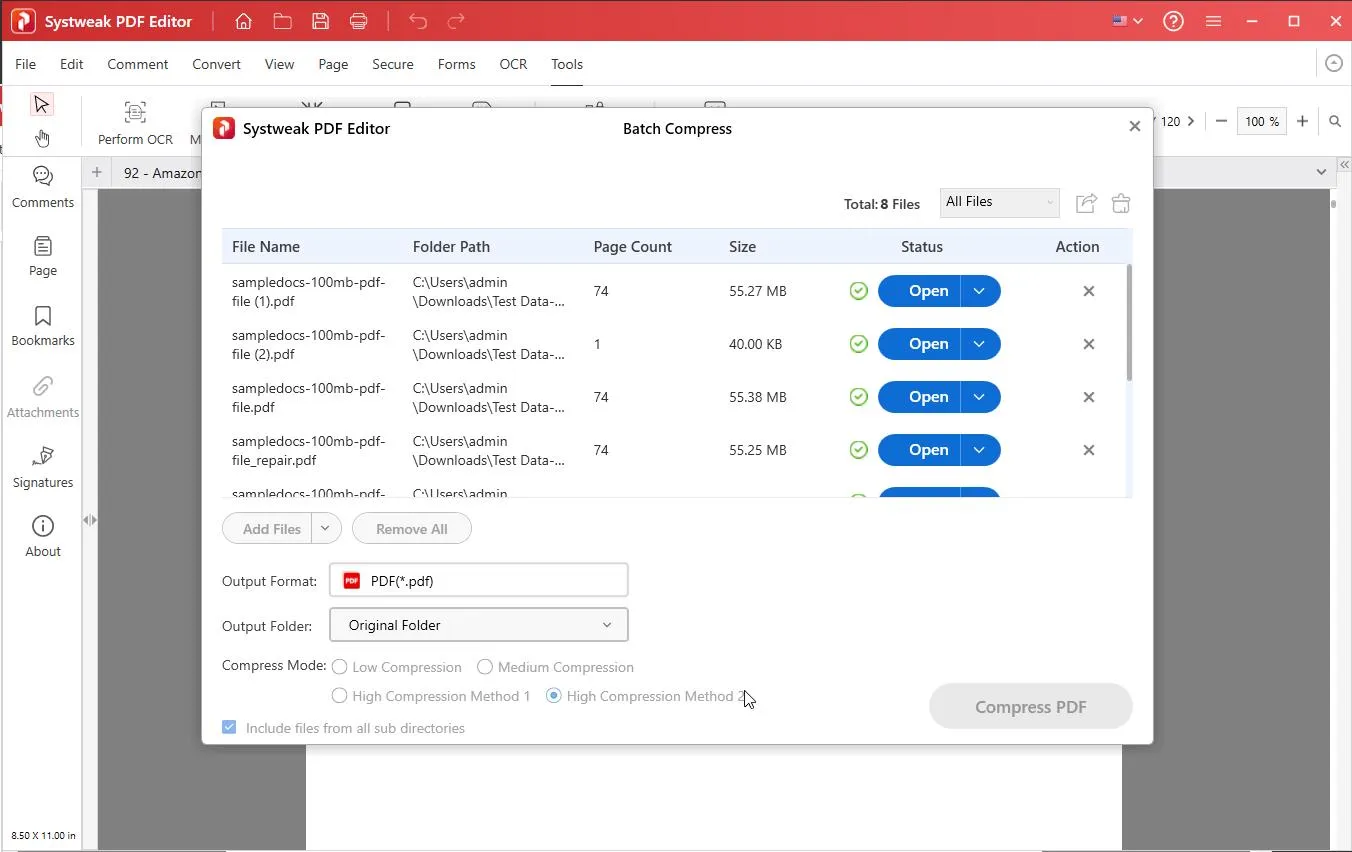This screenshot has height=852, width=1352.
Task: Open the Output Folder dropdown
Action: (x=479, y=625)
